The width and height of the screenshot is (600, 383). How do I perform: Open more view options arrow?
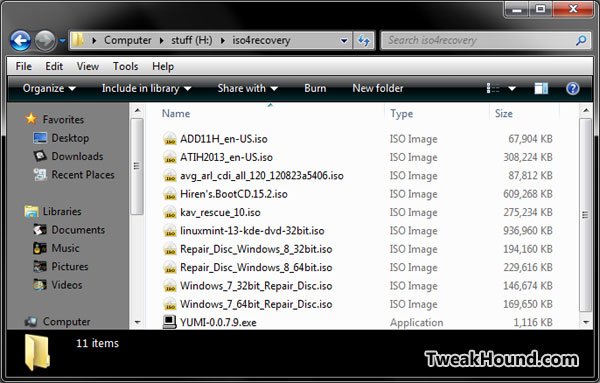pyautogui.click(x=512, y=89)
